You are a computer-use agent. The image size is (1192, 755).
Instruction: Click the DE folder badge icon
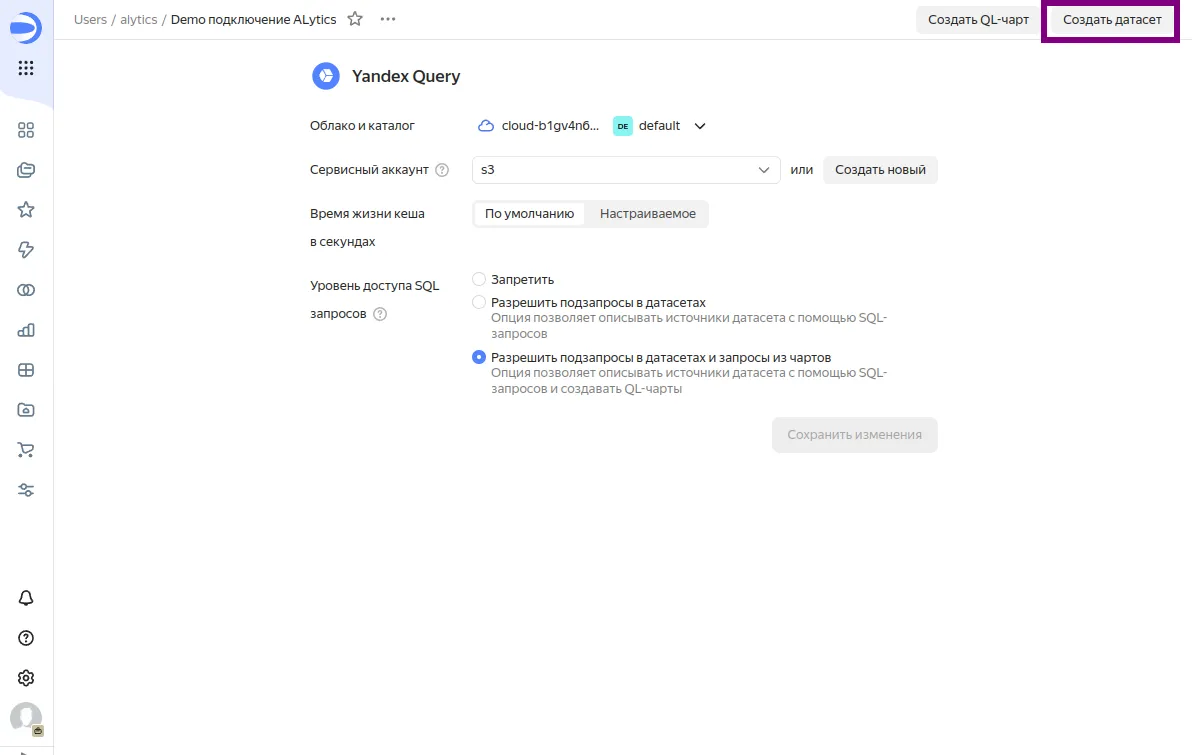click(623, 126)
